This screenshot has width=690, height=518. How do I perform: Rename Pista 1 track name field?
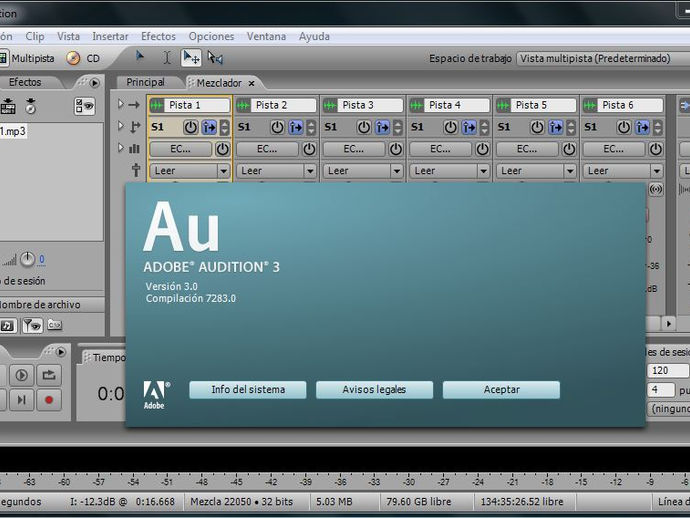point(197,105)
